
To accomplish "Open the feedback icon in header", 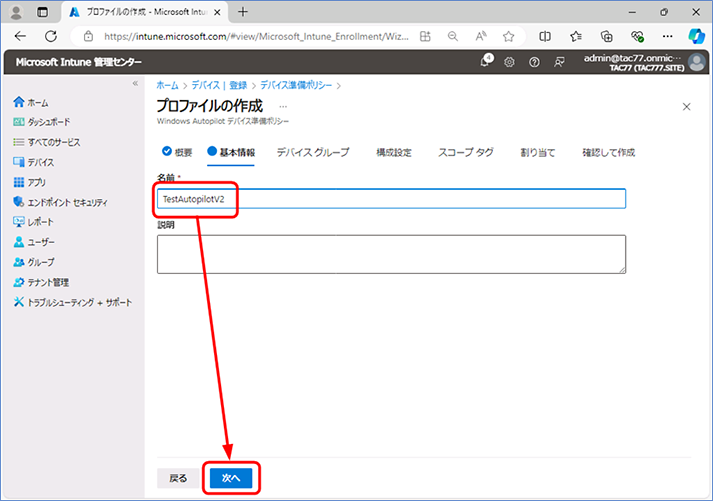I will point(559,62).
